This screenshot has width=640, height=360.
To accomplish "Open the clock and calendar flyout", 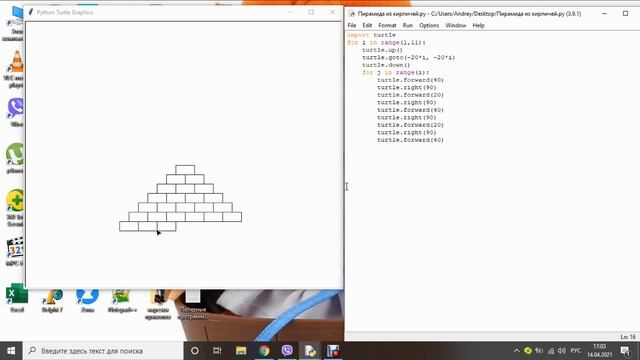I will [x=600, y=351].
